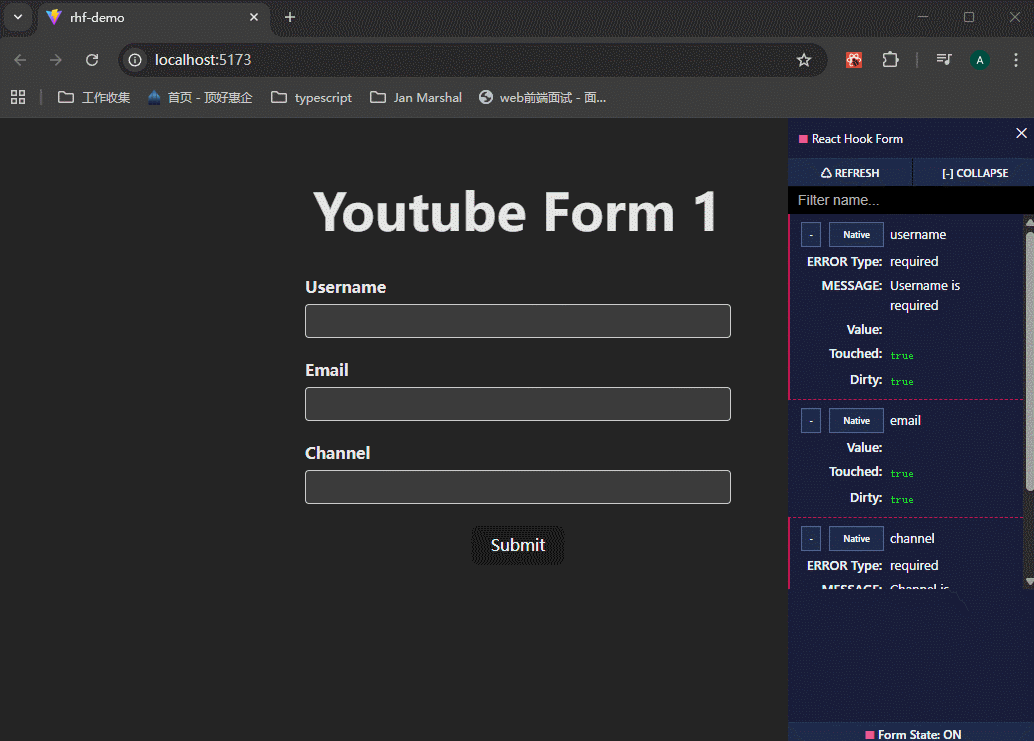Open the Chrome profile avatar menu
This screenshot has height=741, width=1034.
tap(980, 60)
